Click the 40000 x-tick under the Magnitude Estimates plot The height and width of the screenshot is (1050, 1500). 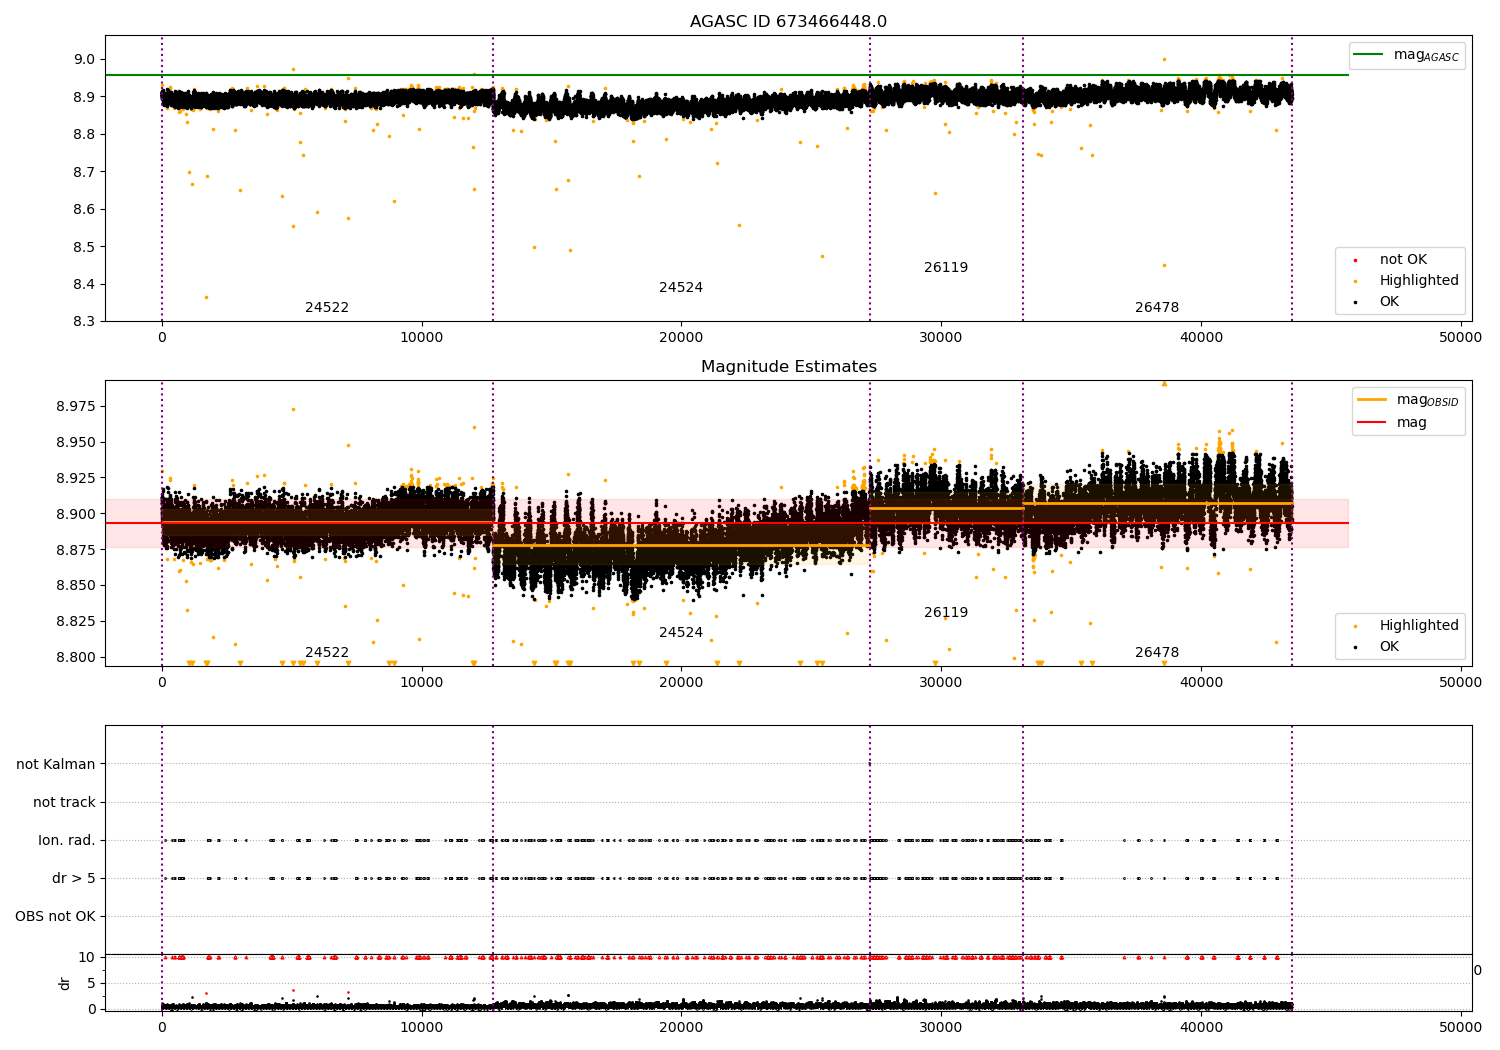[x=1201, y=682]
